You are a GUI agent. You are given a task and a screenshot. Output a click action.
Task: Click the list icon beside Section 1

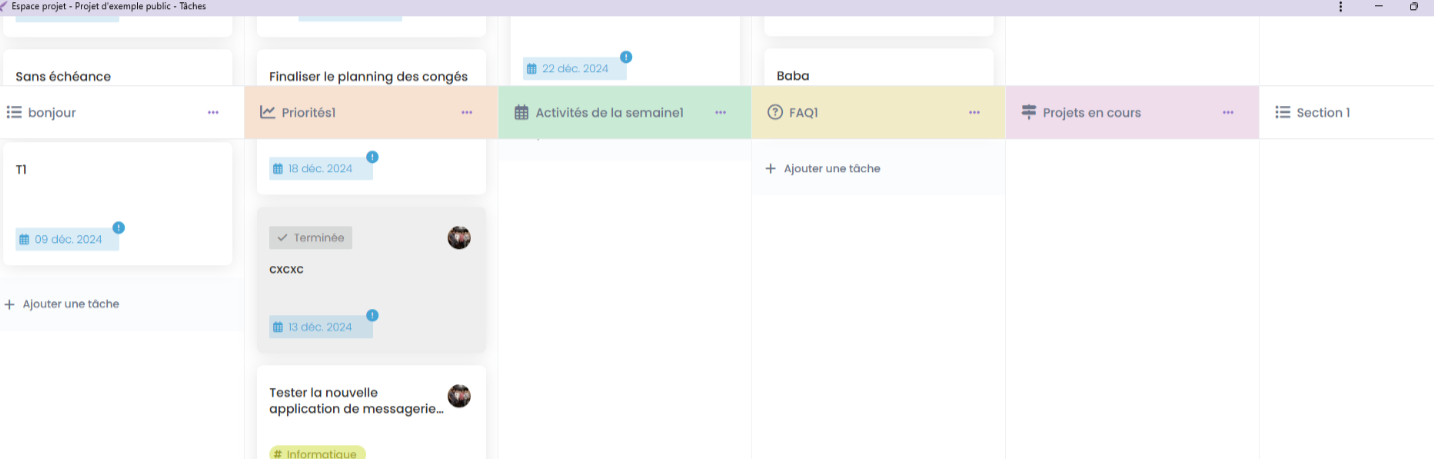click(x=1283, y=113)
